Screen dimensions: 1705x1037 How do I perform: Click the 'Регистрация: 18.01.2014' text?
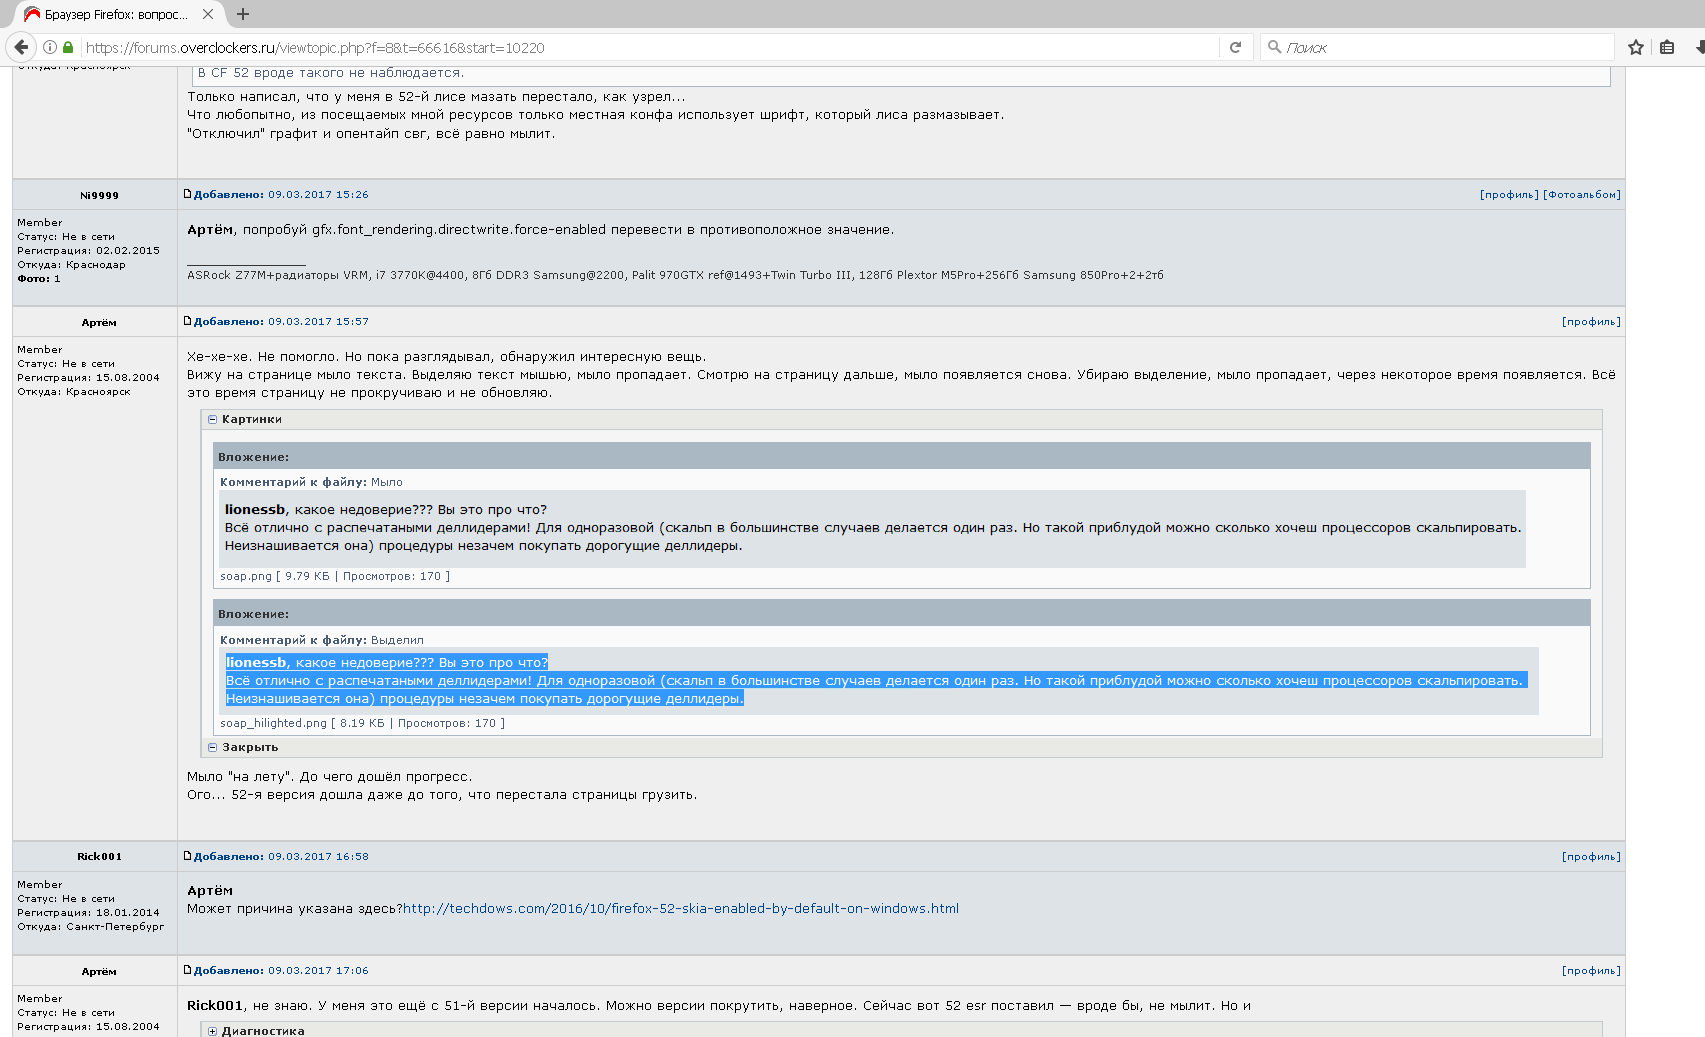click(x=88, y=913)
